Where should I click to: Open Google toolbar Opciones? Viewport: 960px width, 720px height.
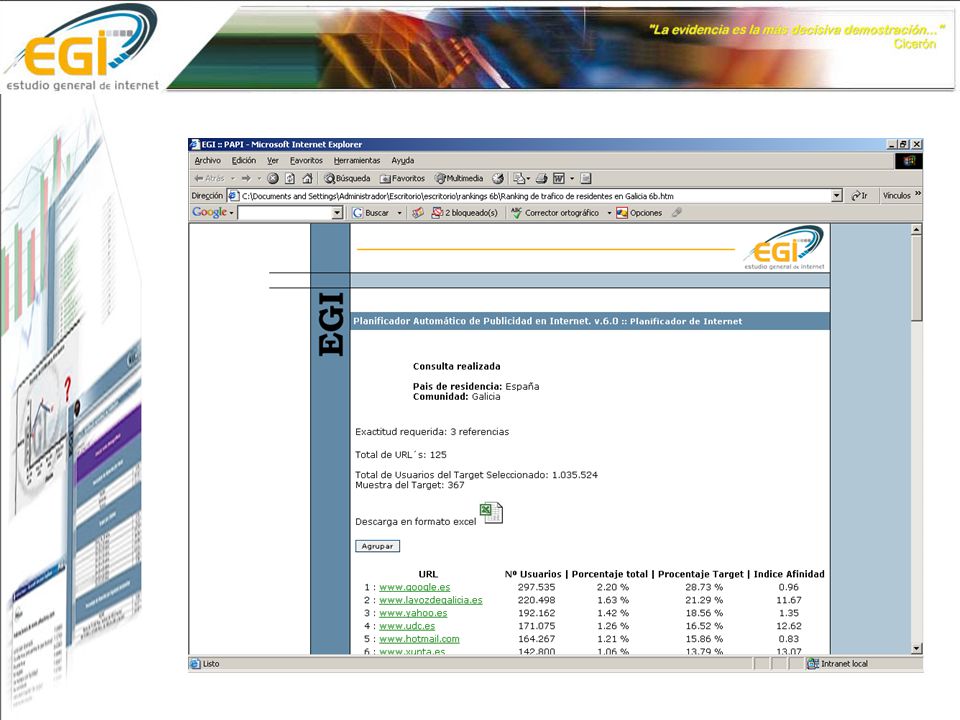click(x=639, y=212)
